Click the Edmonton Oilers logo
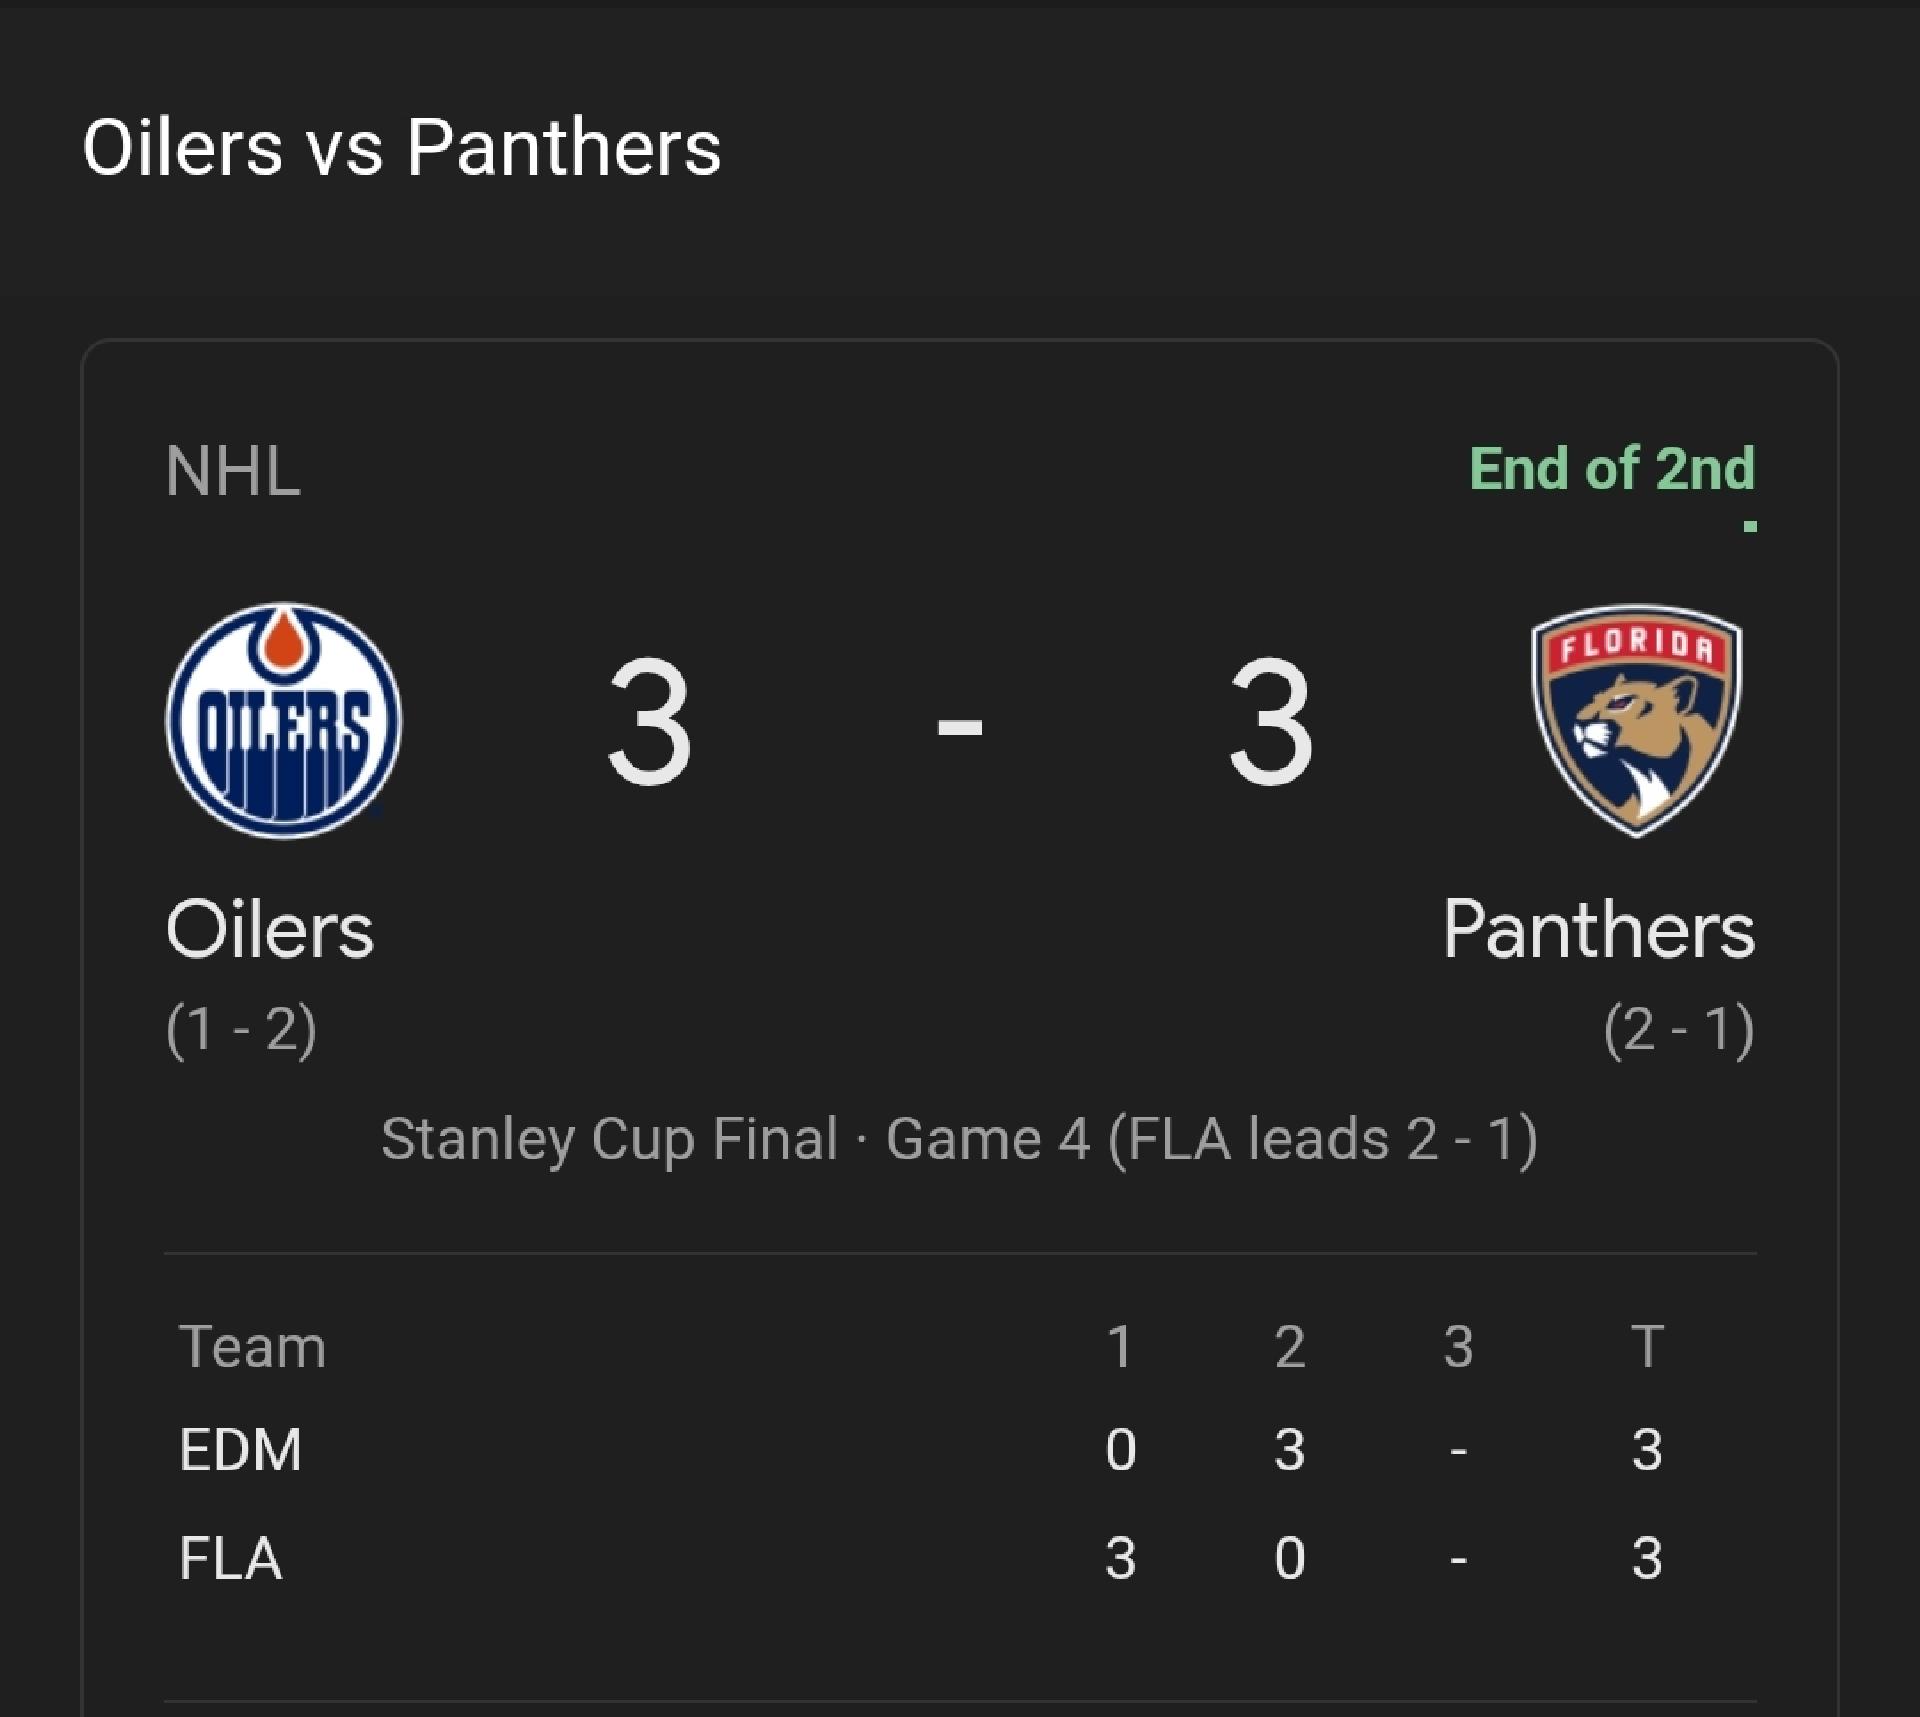Image resolution: width=1920 pixels, height=1717 pixels. [x=283, y=720]
